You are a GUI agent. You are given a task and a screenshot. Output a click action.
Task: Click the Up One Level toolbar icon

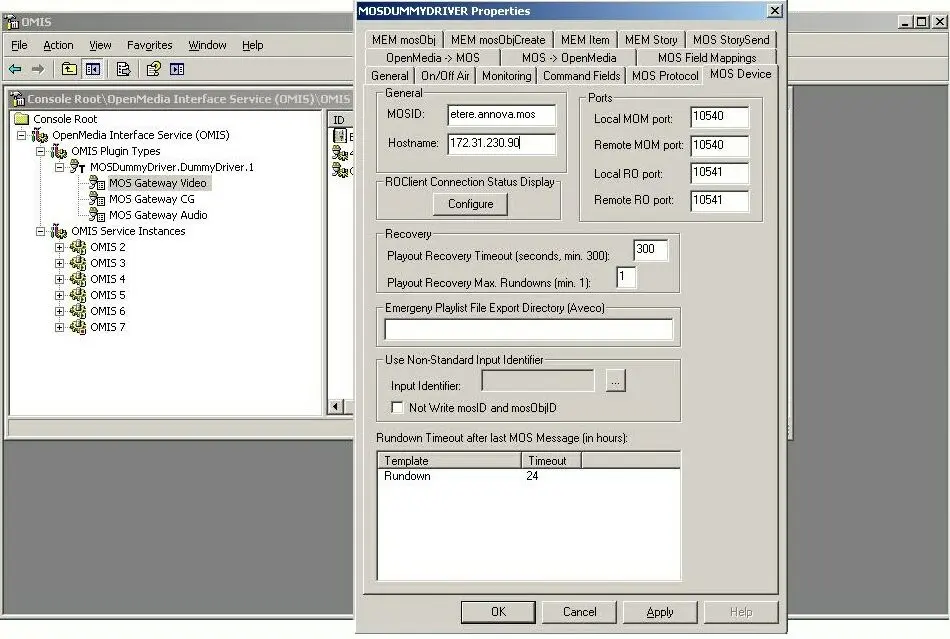(x=69, y=69)
